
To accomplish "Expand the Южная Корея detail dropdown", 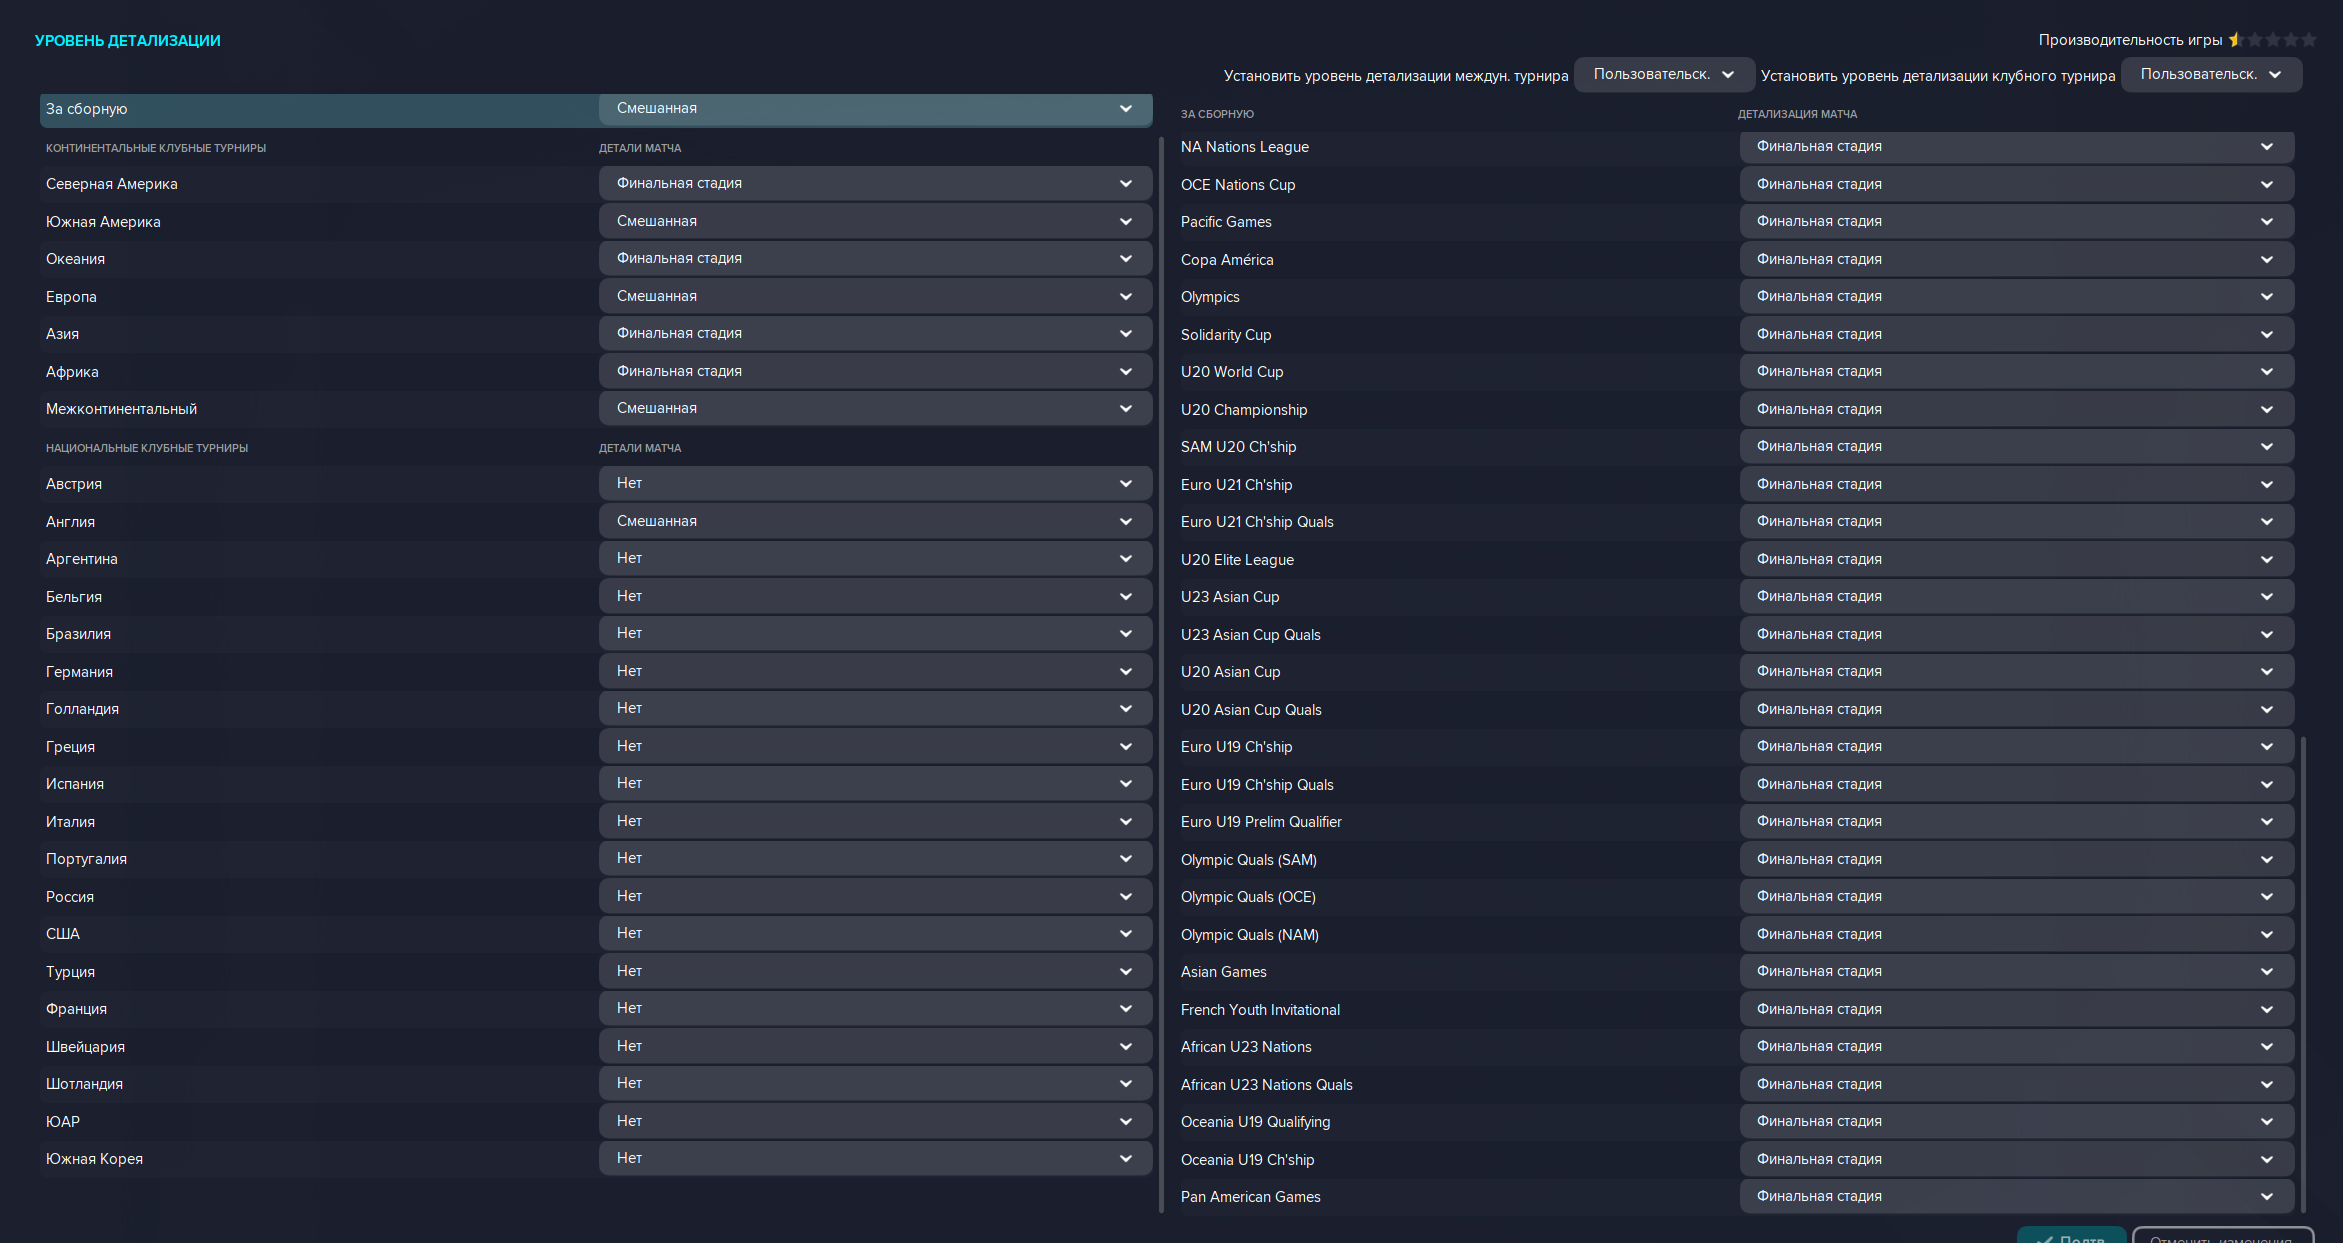I will [x=874, y=1159].
